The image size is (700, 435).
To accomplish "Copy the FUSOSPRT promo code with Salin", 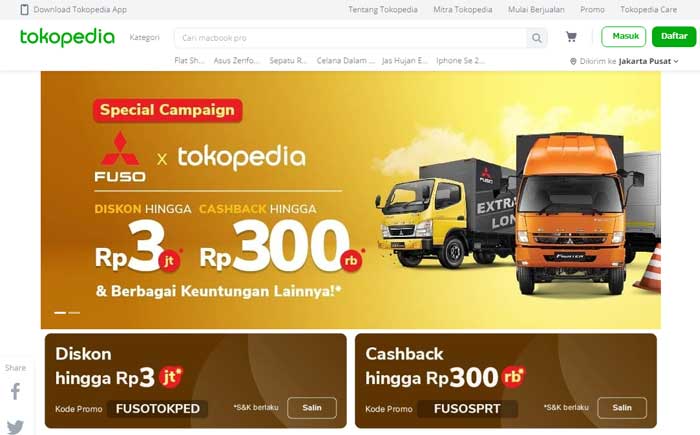I will [x=622, y=408].
